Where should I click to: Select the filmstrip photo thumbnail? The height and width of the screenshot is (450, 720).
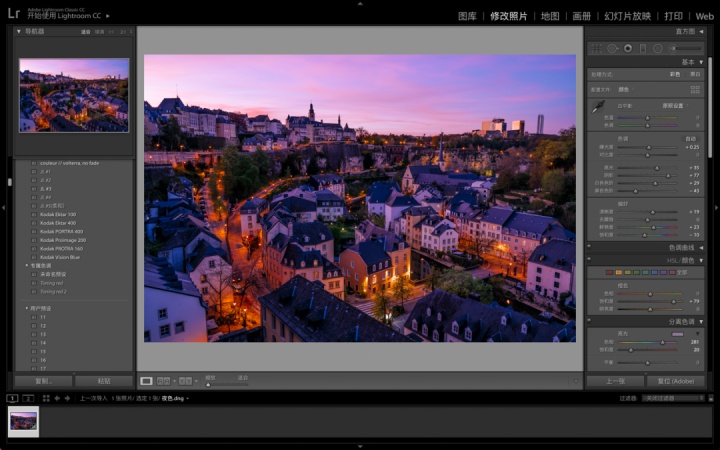point(23,421)
